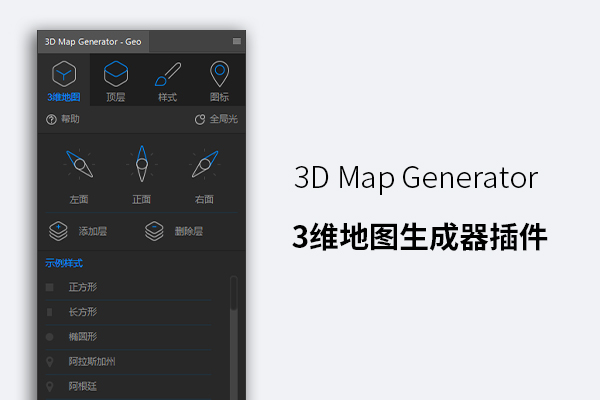Click the 添加层 label

click(x=93, y=231)
